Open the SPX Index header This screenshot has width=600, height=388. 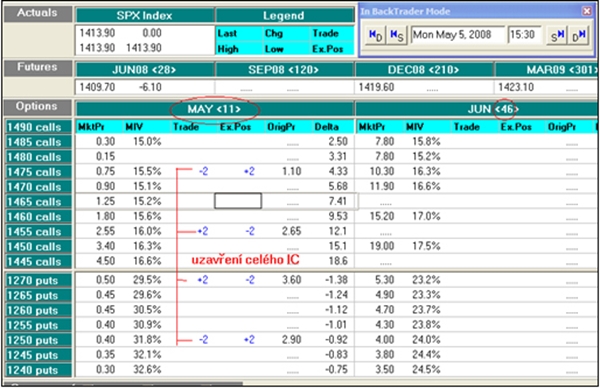[x=145, y=16]
